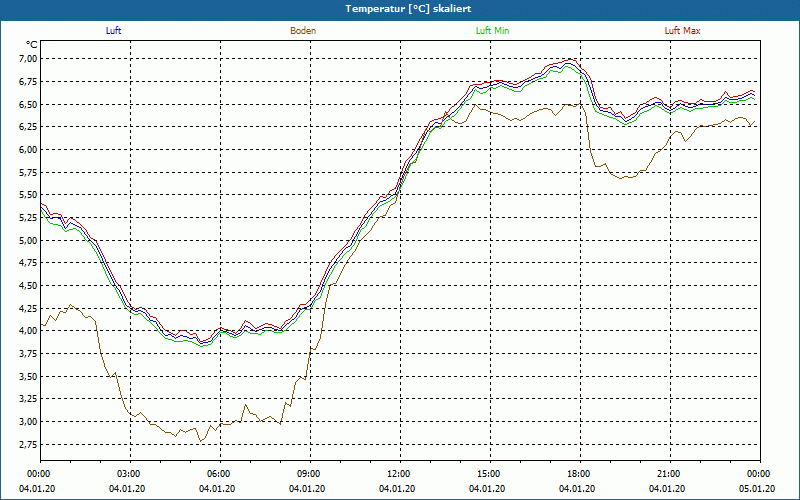800x500 pixels.
Task: Click the 3,25 y-axis value
Action: click(28, 399)
